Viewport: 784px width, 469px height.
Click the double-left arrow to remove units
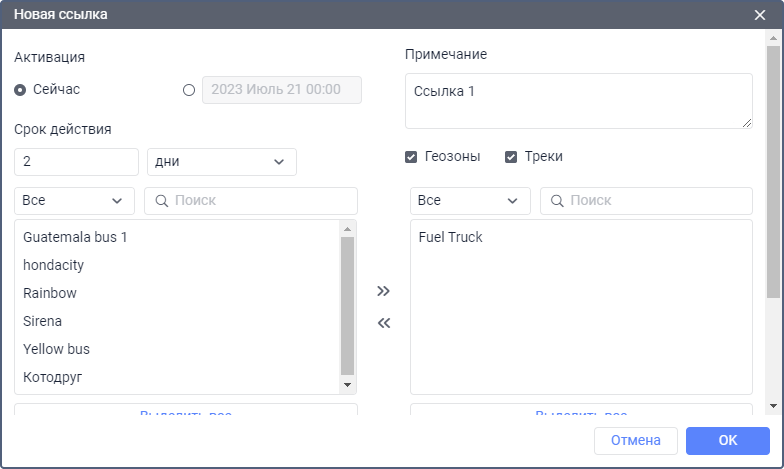click(x=383, y=323)
